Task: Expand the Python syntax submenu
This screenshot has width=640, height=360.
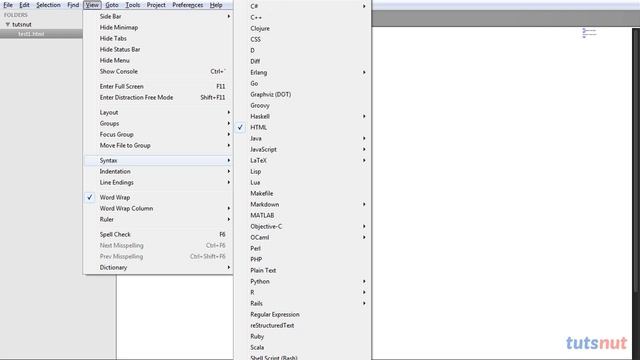Action: (x=302, y=282)
